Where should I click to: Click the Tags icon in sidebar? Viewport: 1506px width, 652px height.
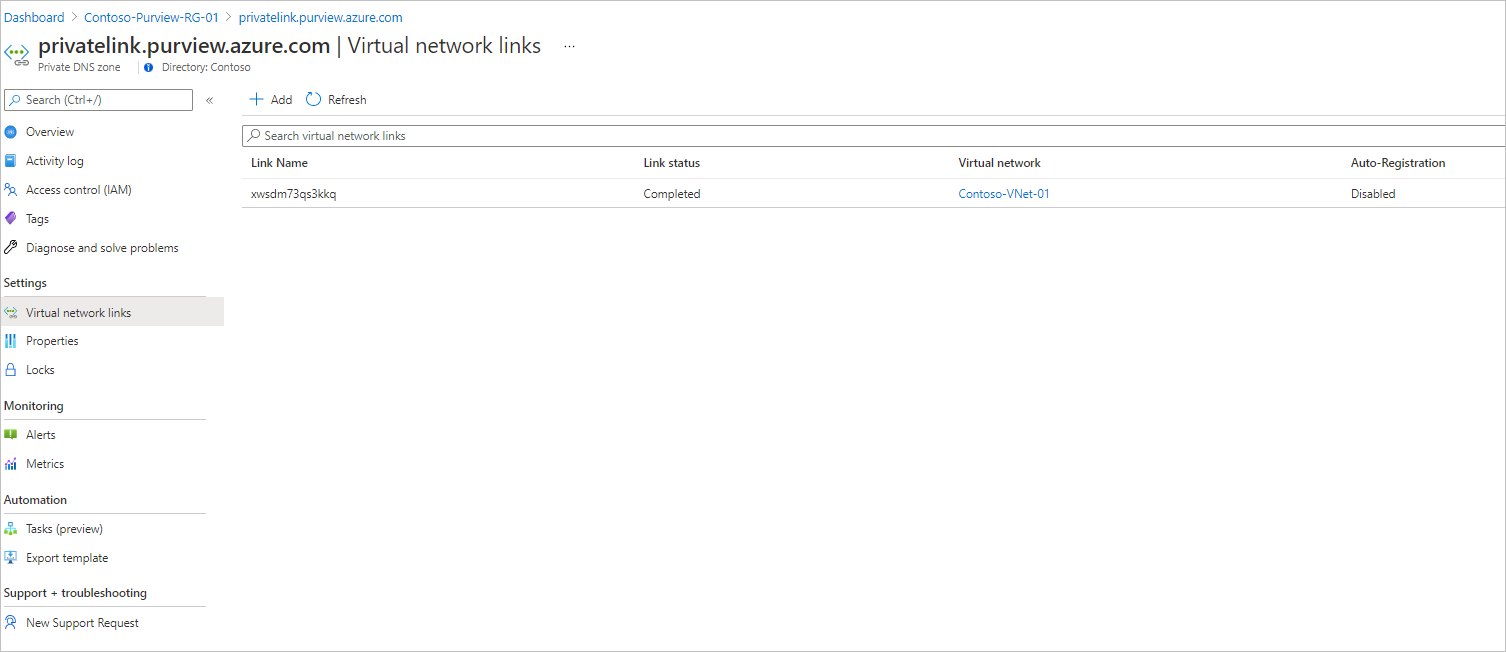(11, 219)
